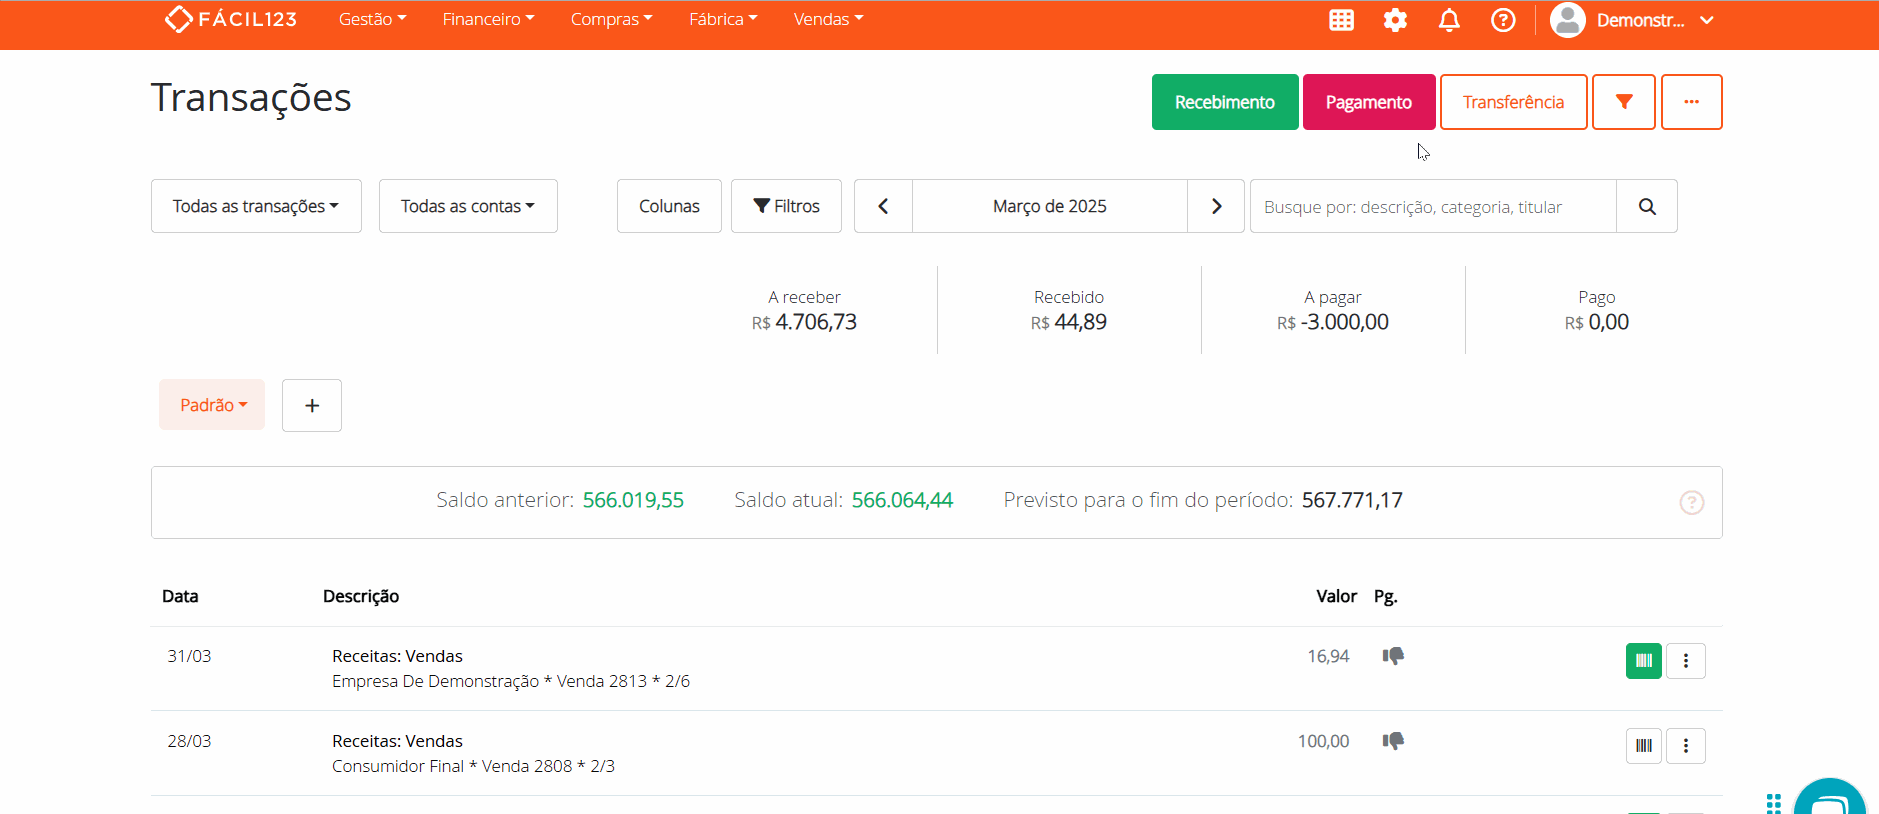Toggle paid status thumb for 16,94 transaction
This screenshot has width=1879, height=814.
(1393, 656)
